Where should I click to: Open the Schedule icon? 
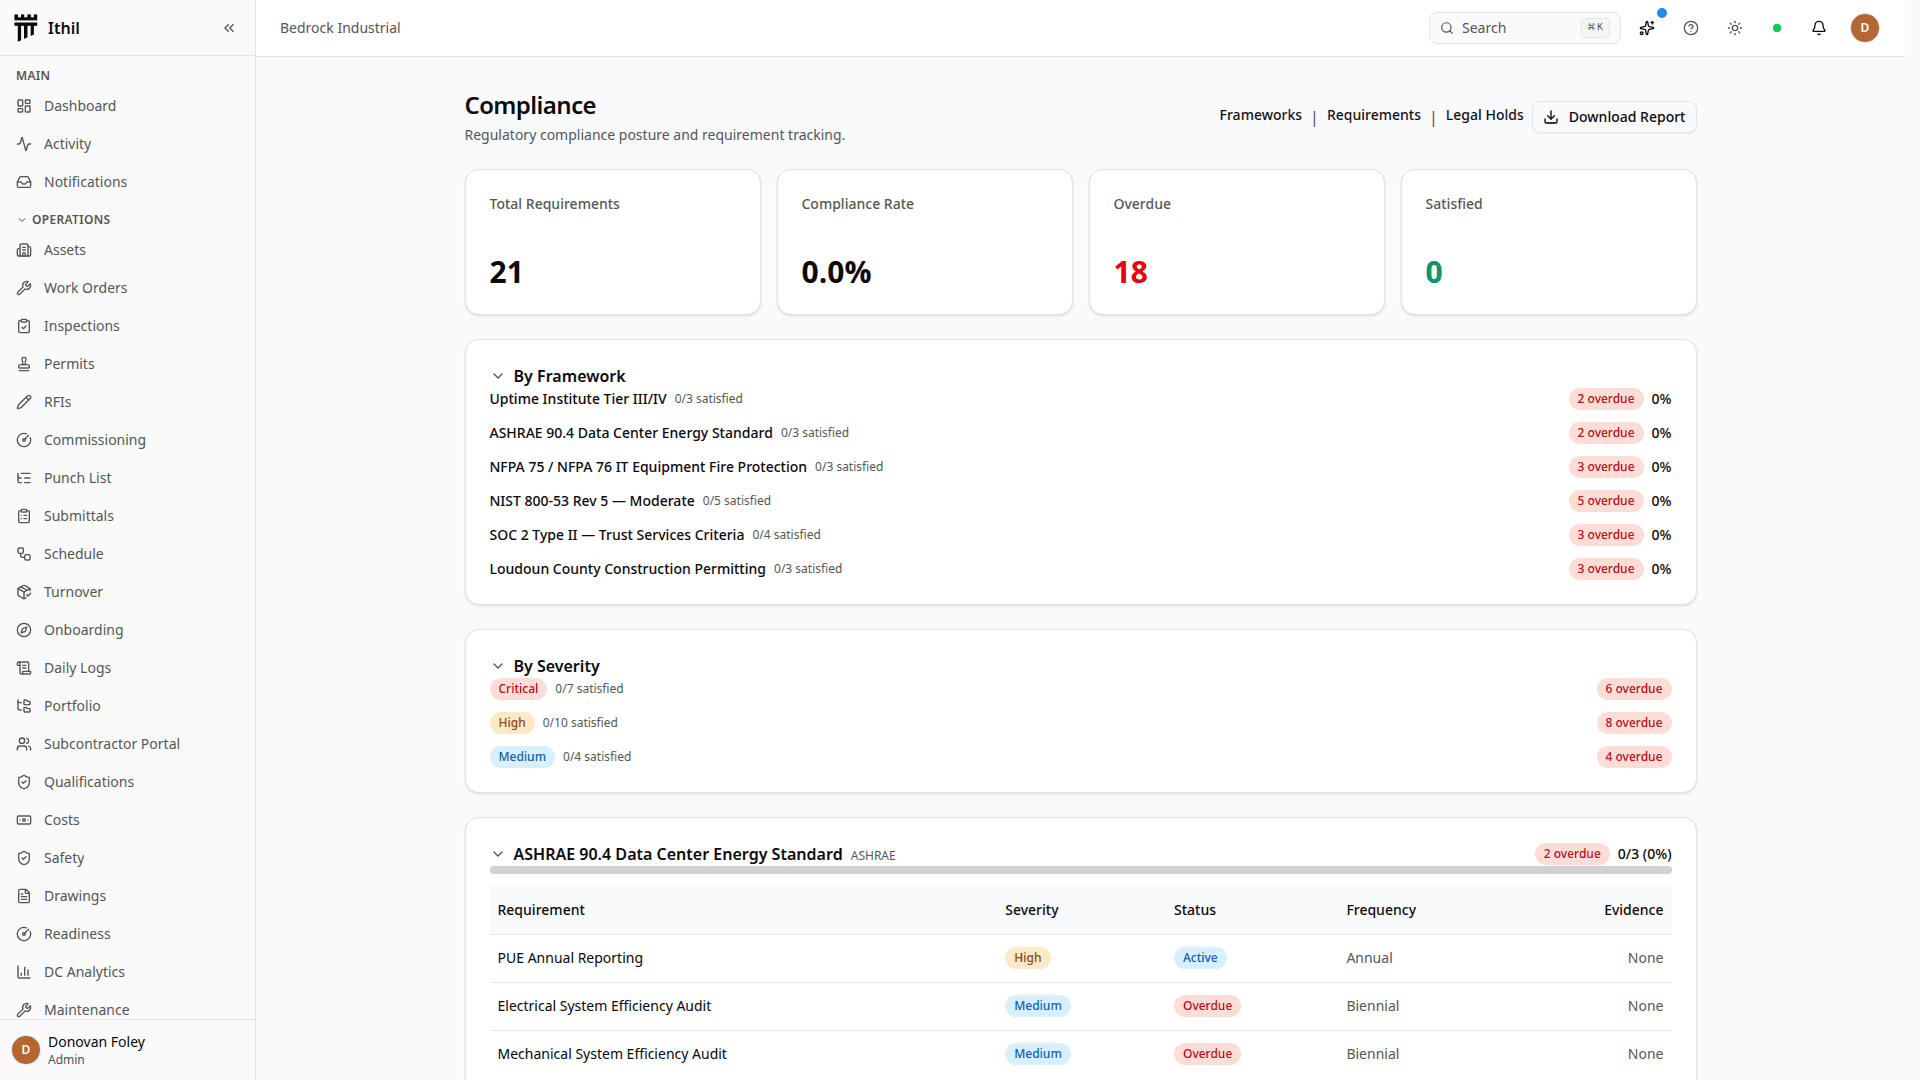pyautogui.click(x=24, y=554)
